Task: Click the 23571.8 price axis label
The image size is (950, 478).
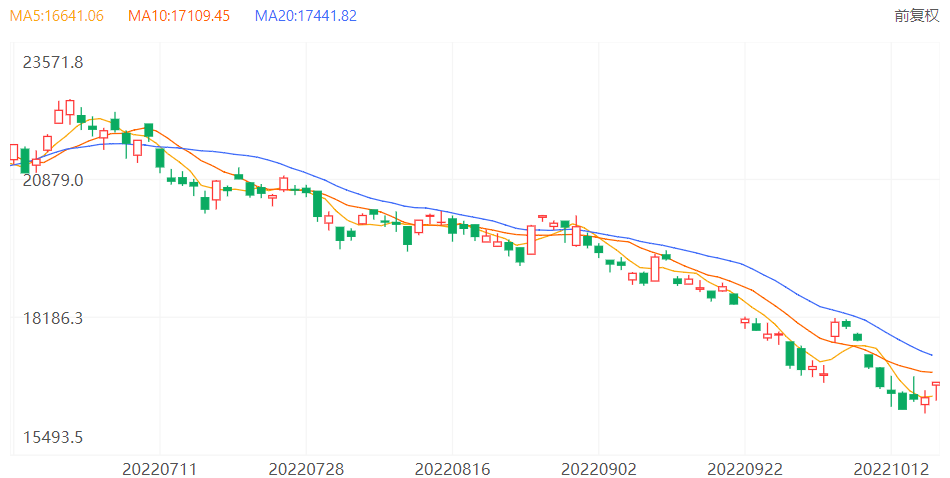Action: coord(53,62)
